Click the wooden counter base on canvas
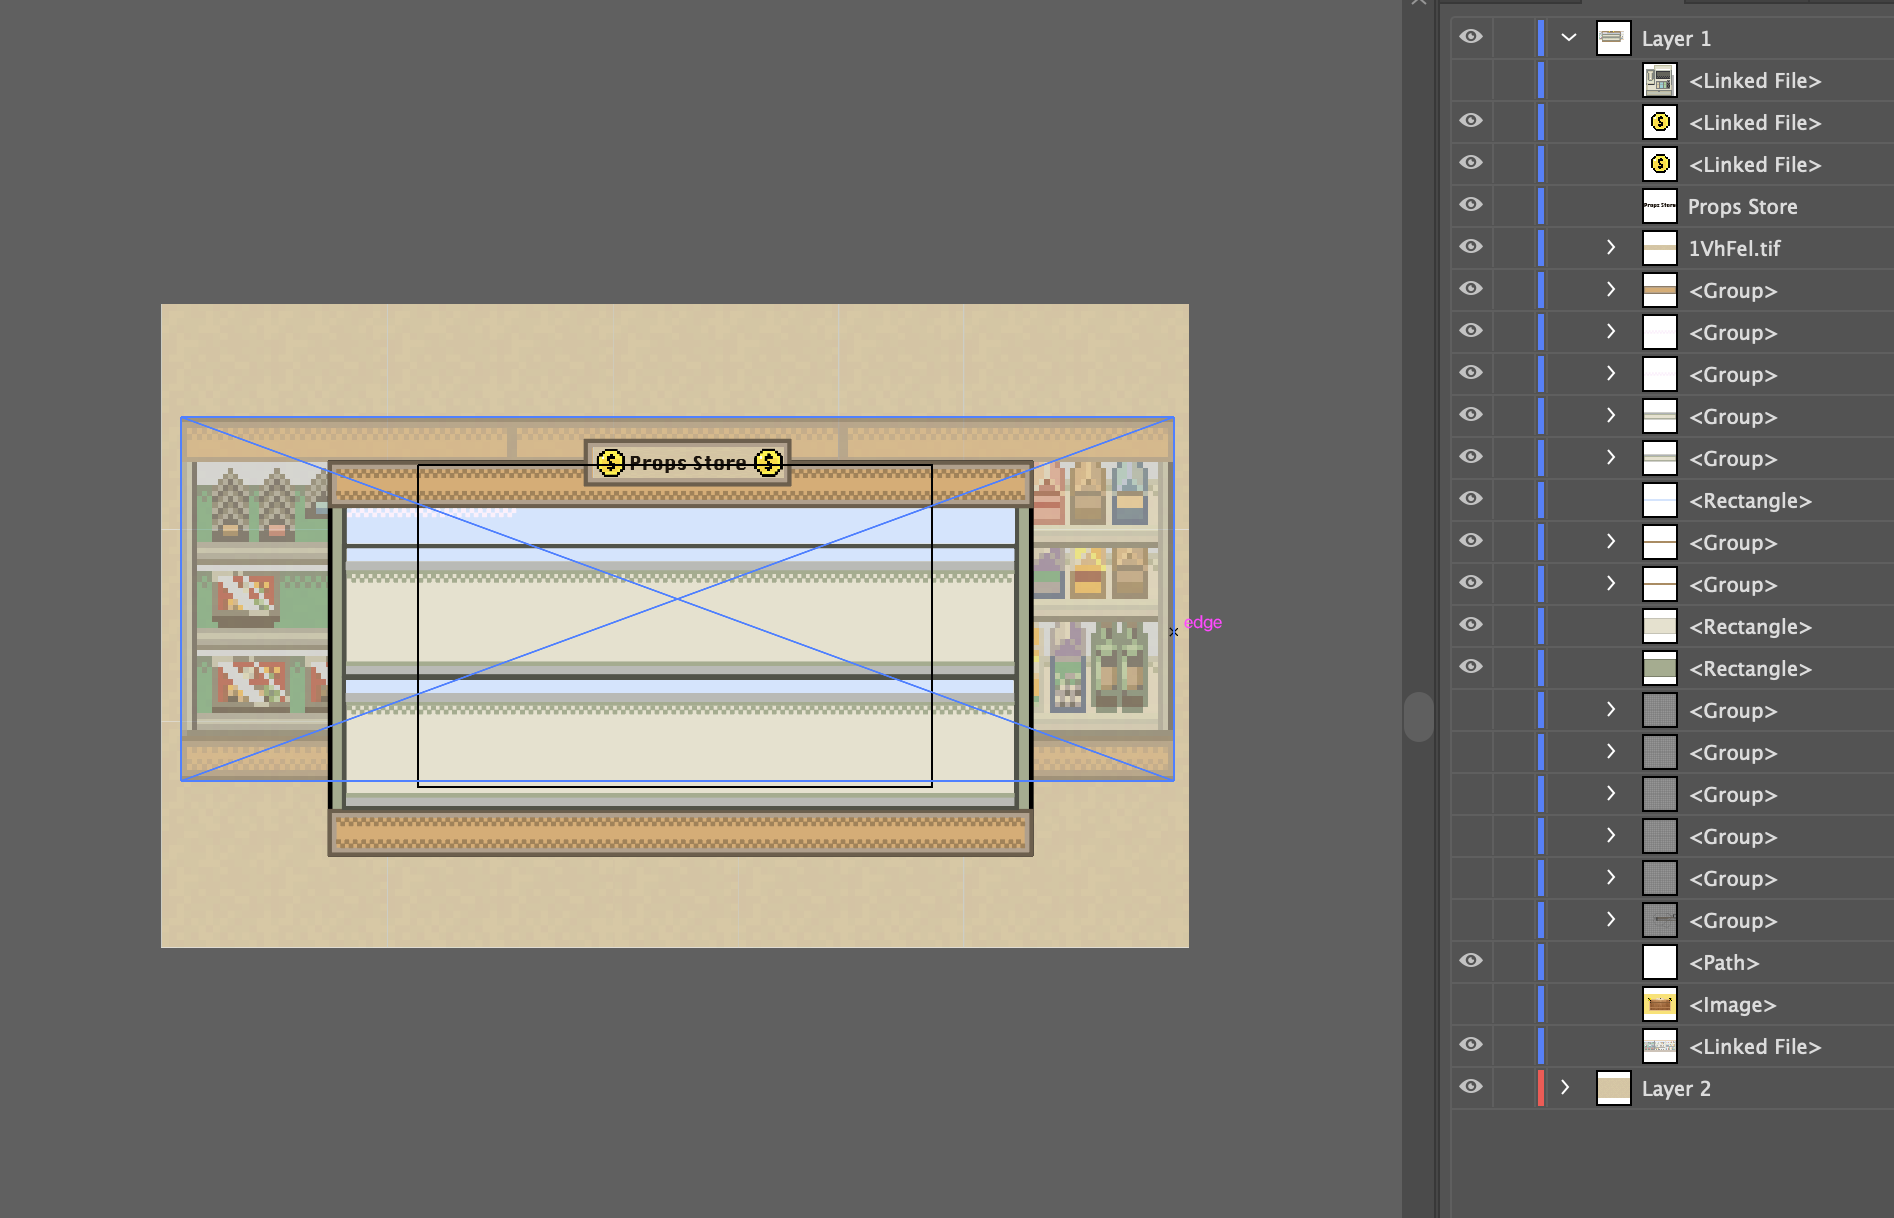The height and width of the screenshot is (1218, 1894). point(680,832)
